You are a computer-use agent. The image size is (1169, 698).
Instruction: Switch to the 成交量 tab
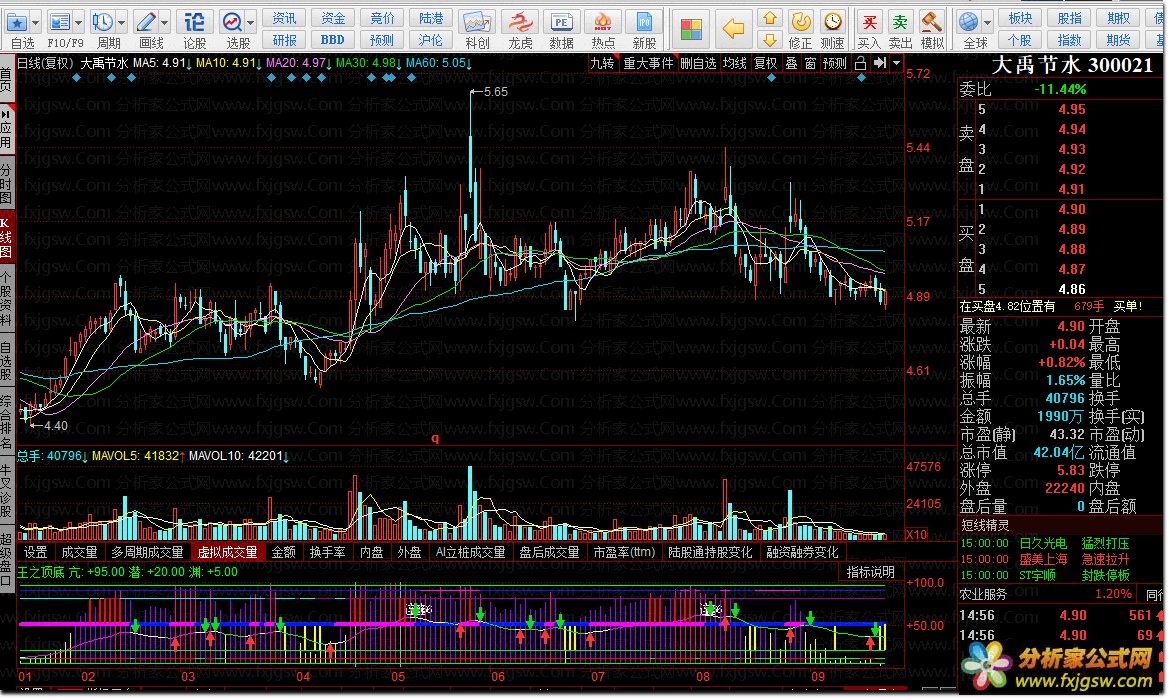coord(79,553)
